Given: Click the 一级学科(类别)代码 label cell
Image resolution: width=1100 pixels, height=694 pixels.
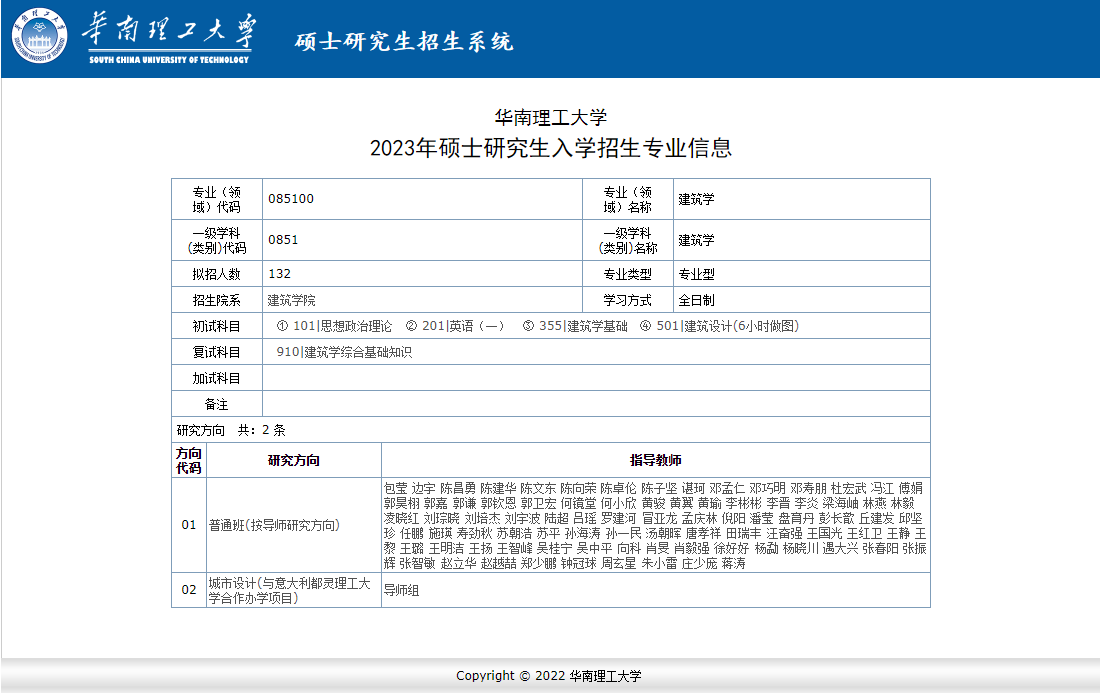Looking at the screenshot, I should 217,240.
